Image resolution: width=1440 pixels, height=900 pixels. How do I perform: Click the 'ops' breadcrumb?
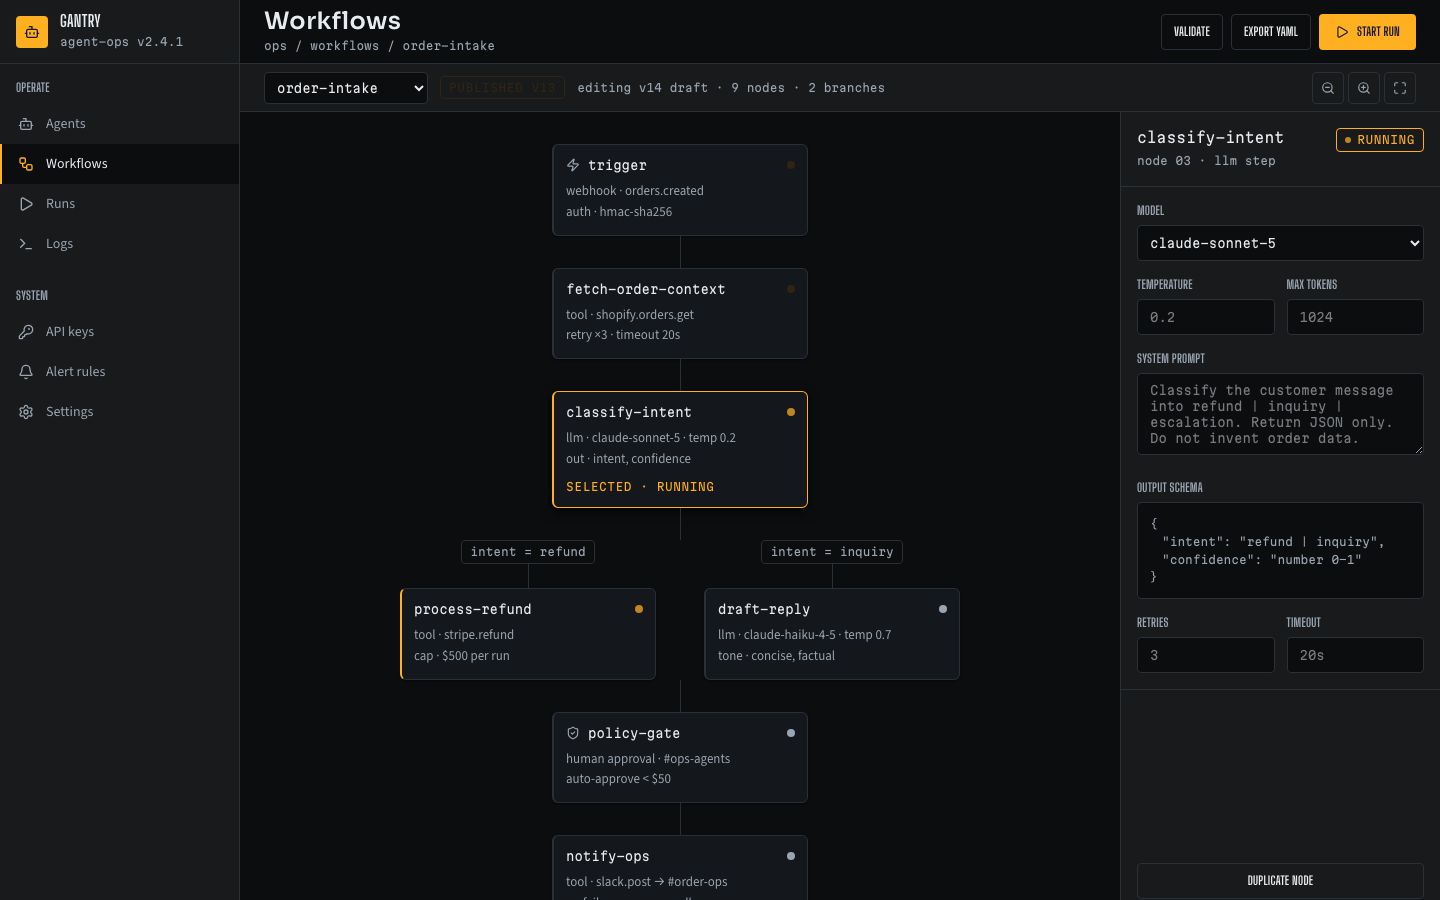click(276, 46)
